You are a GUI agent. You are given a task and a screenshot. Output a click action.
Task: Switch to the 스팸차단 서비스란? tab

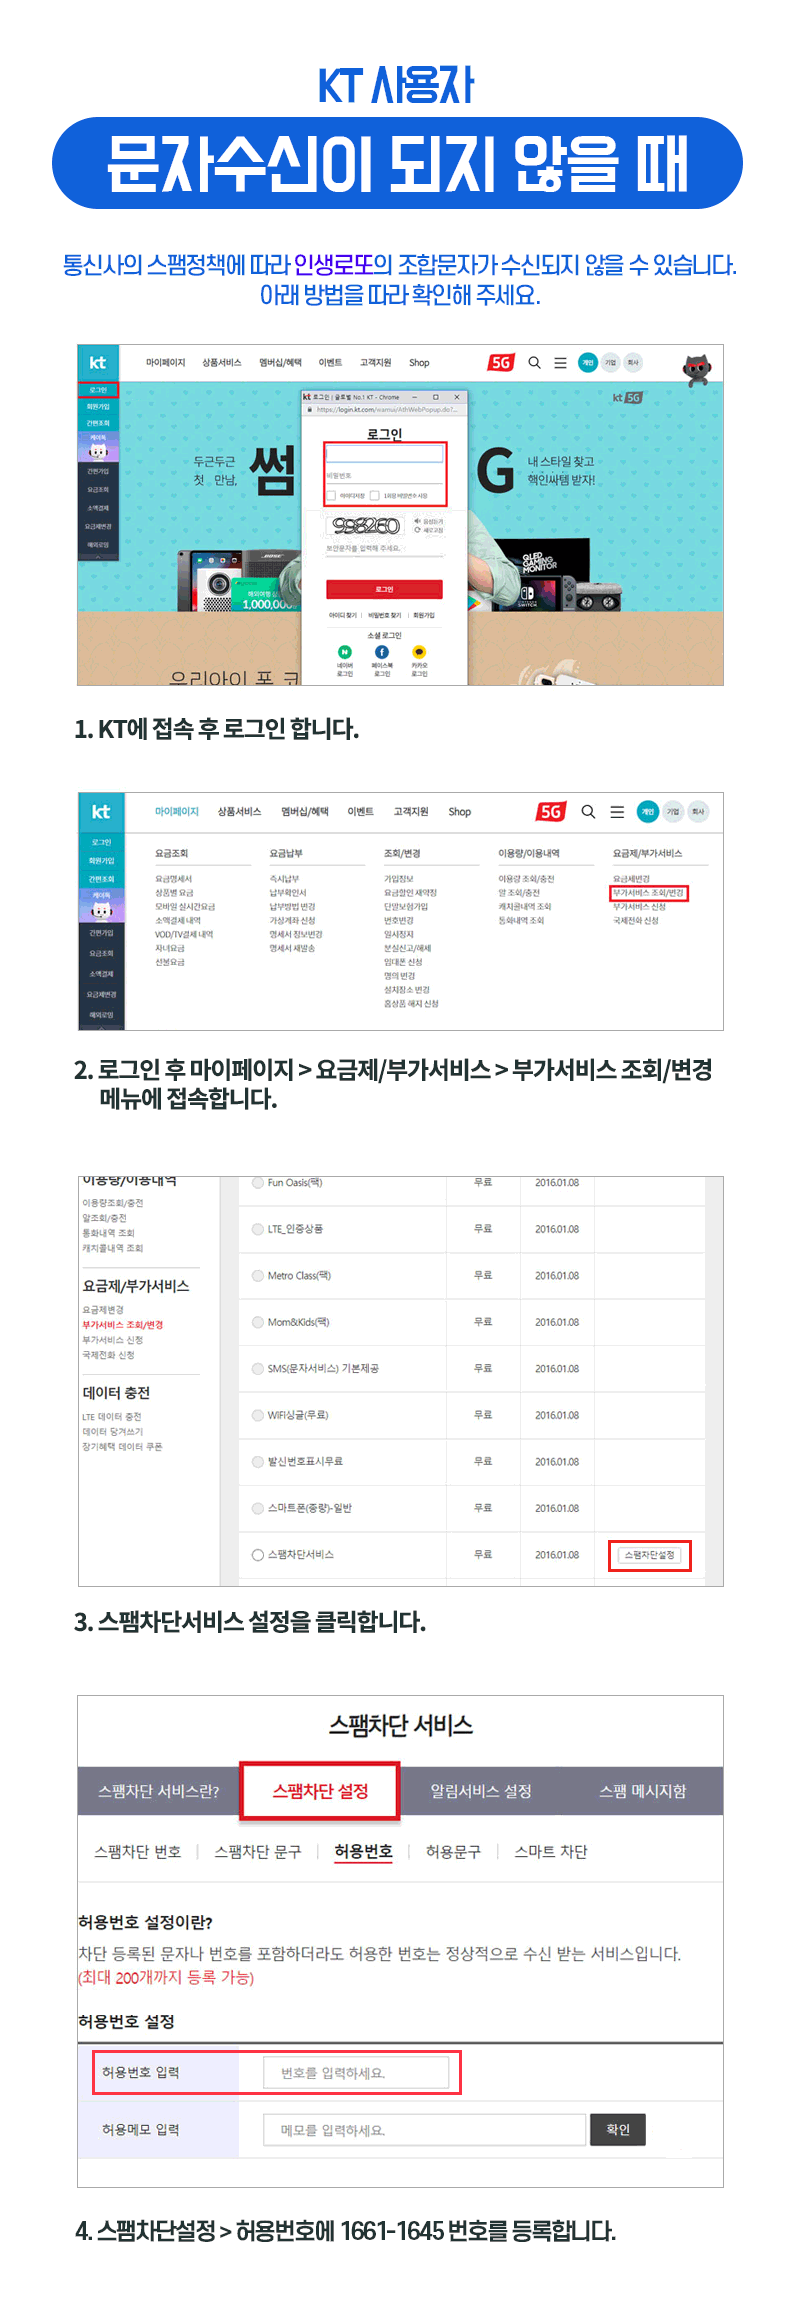click(159, 1791)
